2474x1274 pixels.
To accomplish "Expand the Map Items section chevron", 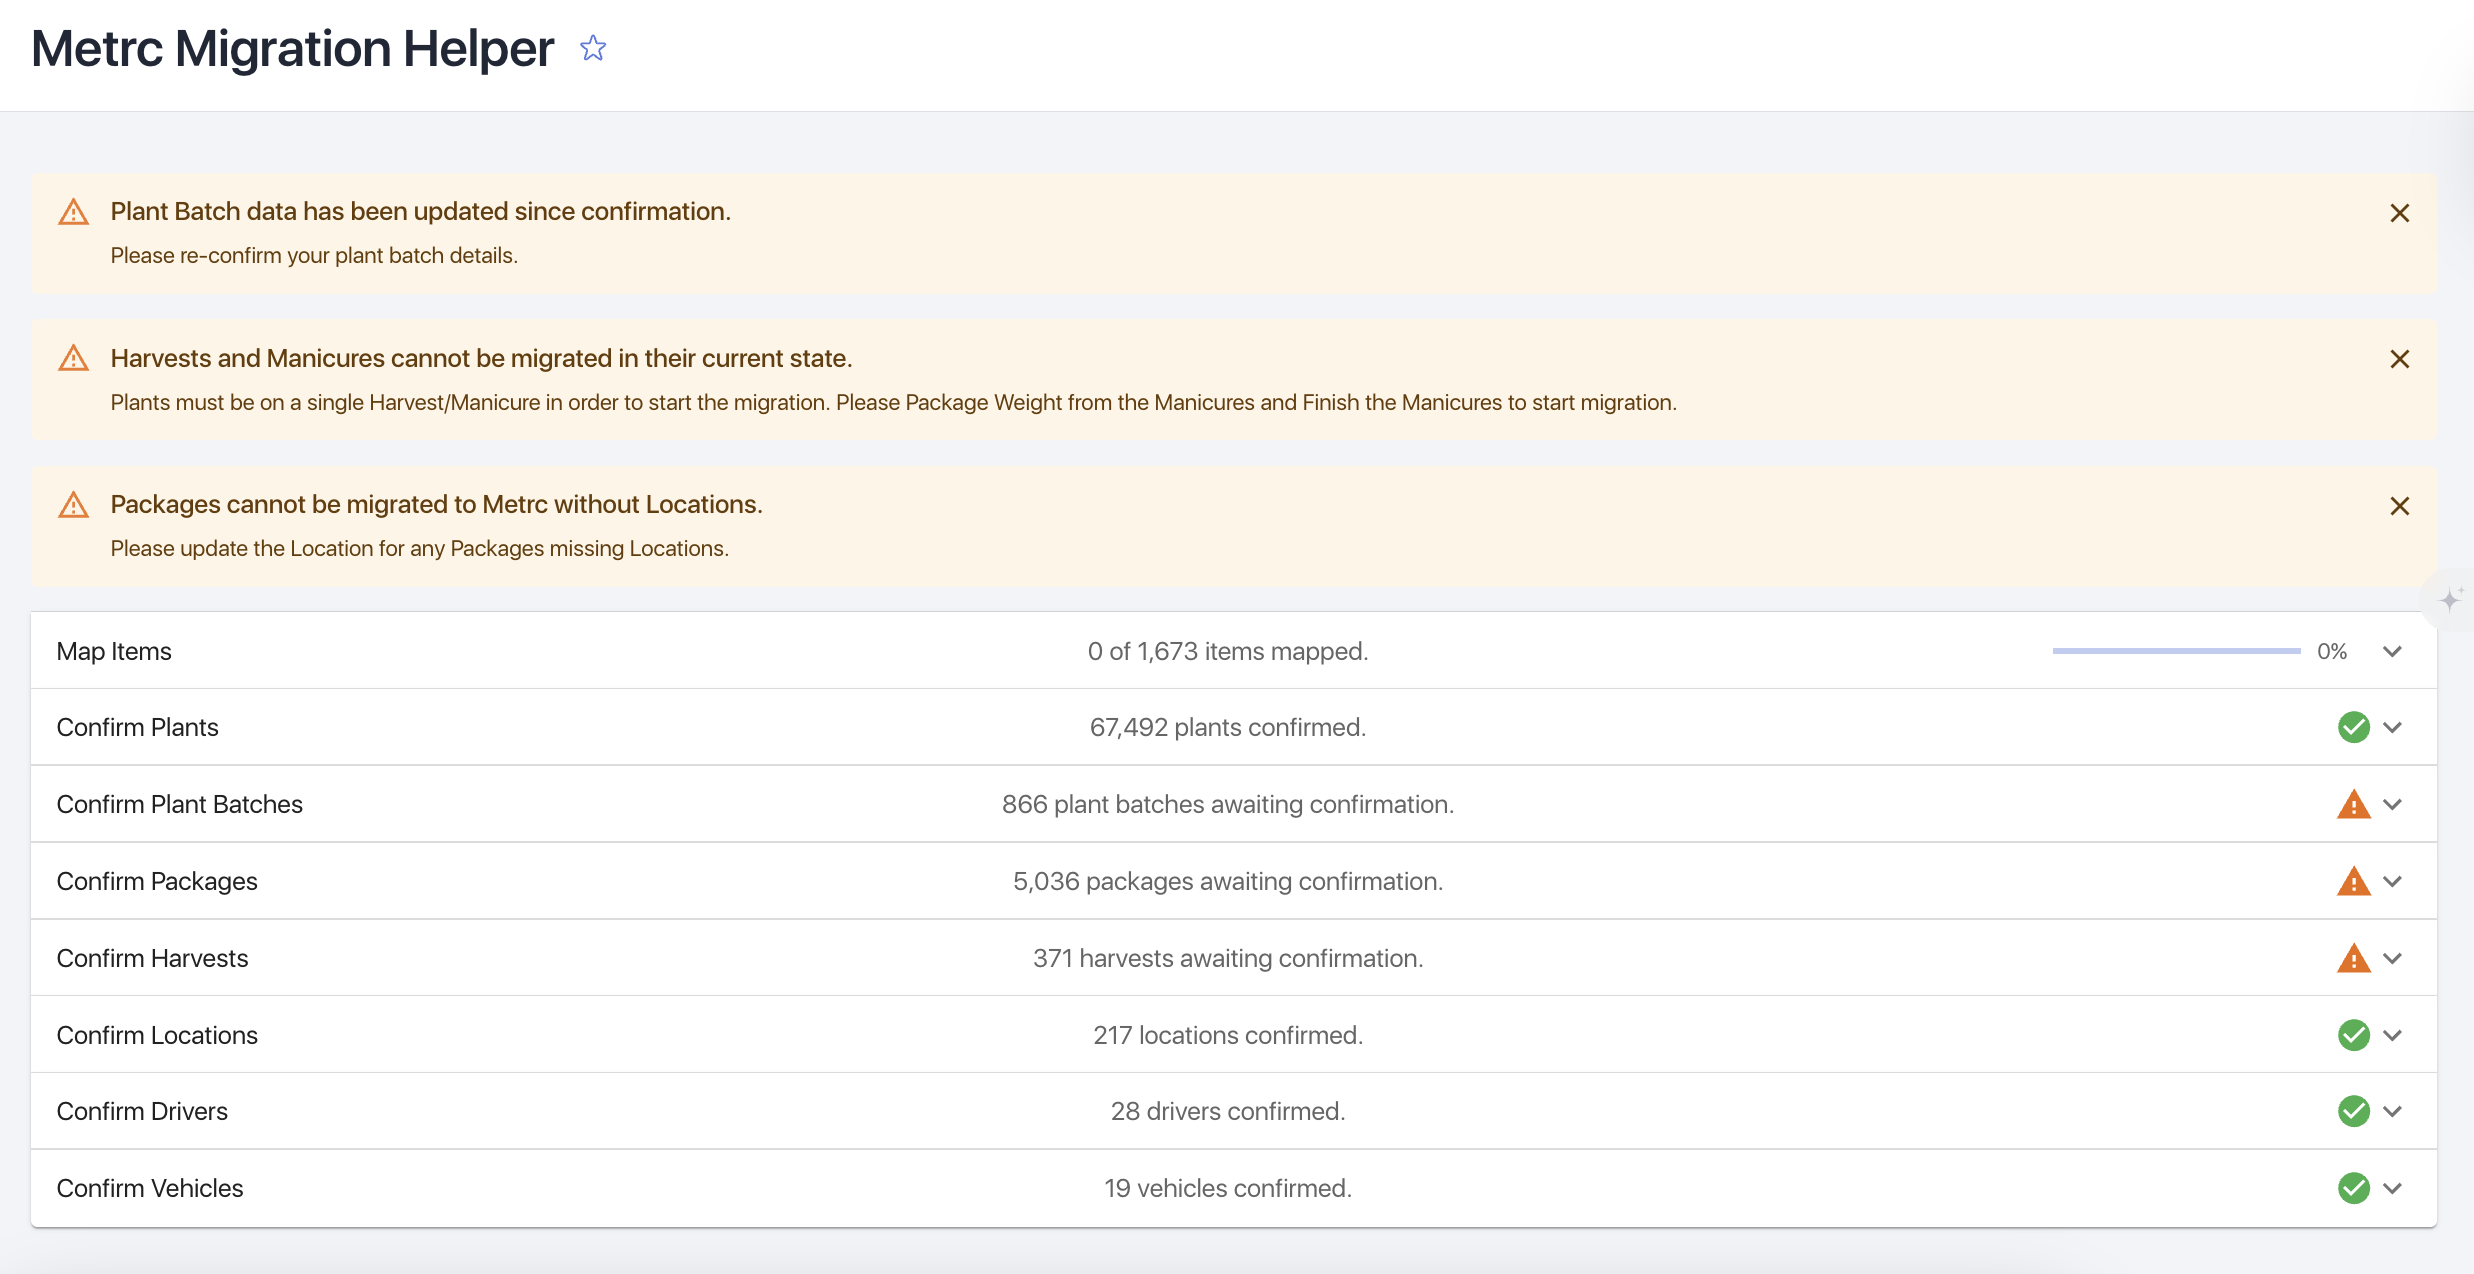I will tap(2392, 651).
